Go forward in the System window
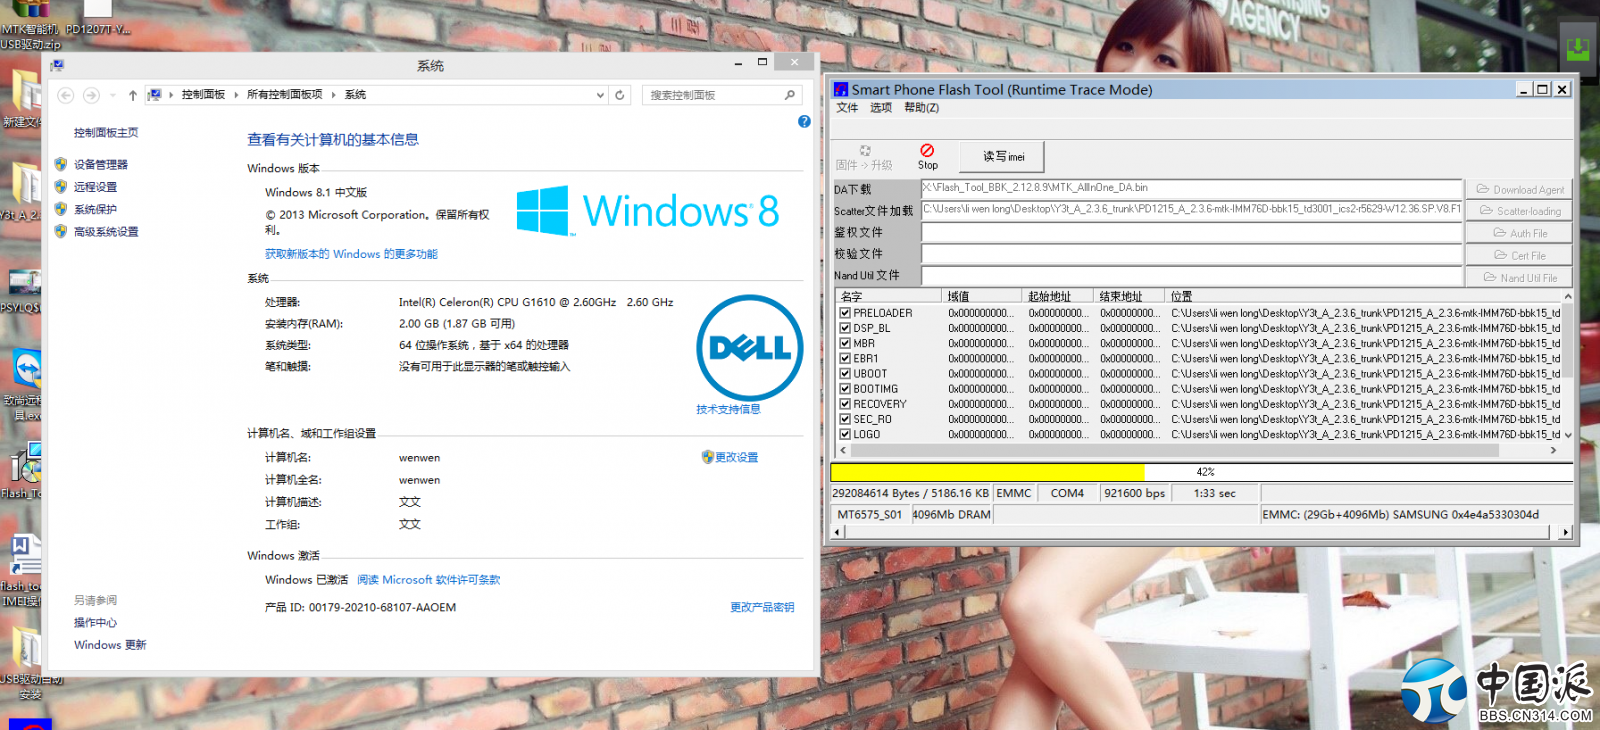The width and height of the screenshot is (1600, 730). 91,95
